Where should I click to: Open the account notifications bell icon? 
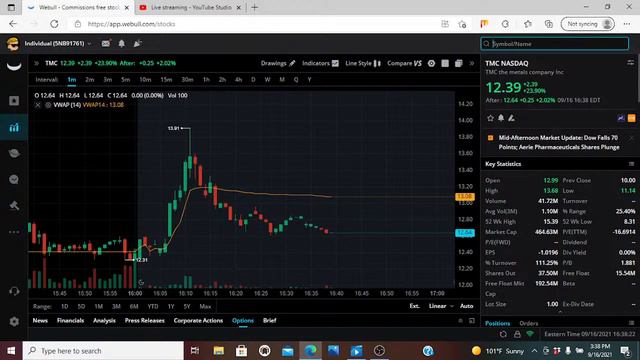coord(122,43)
